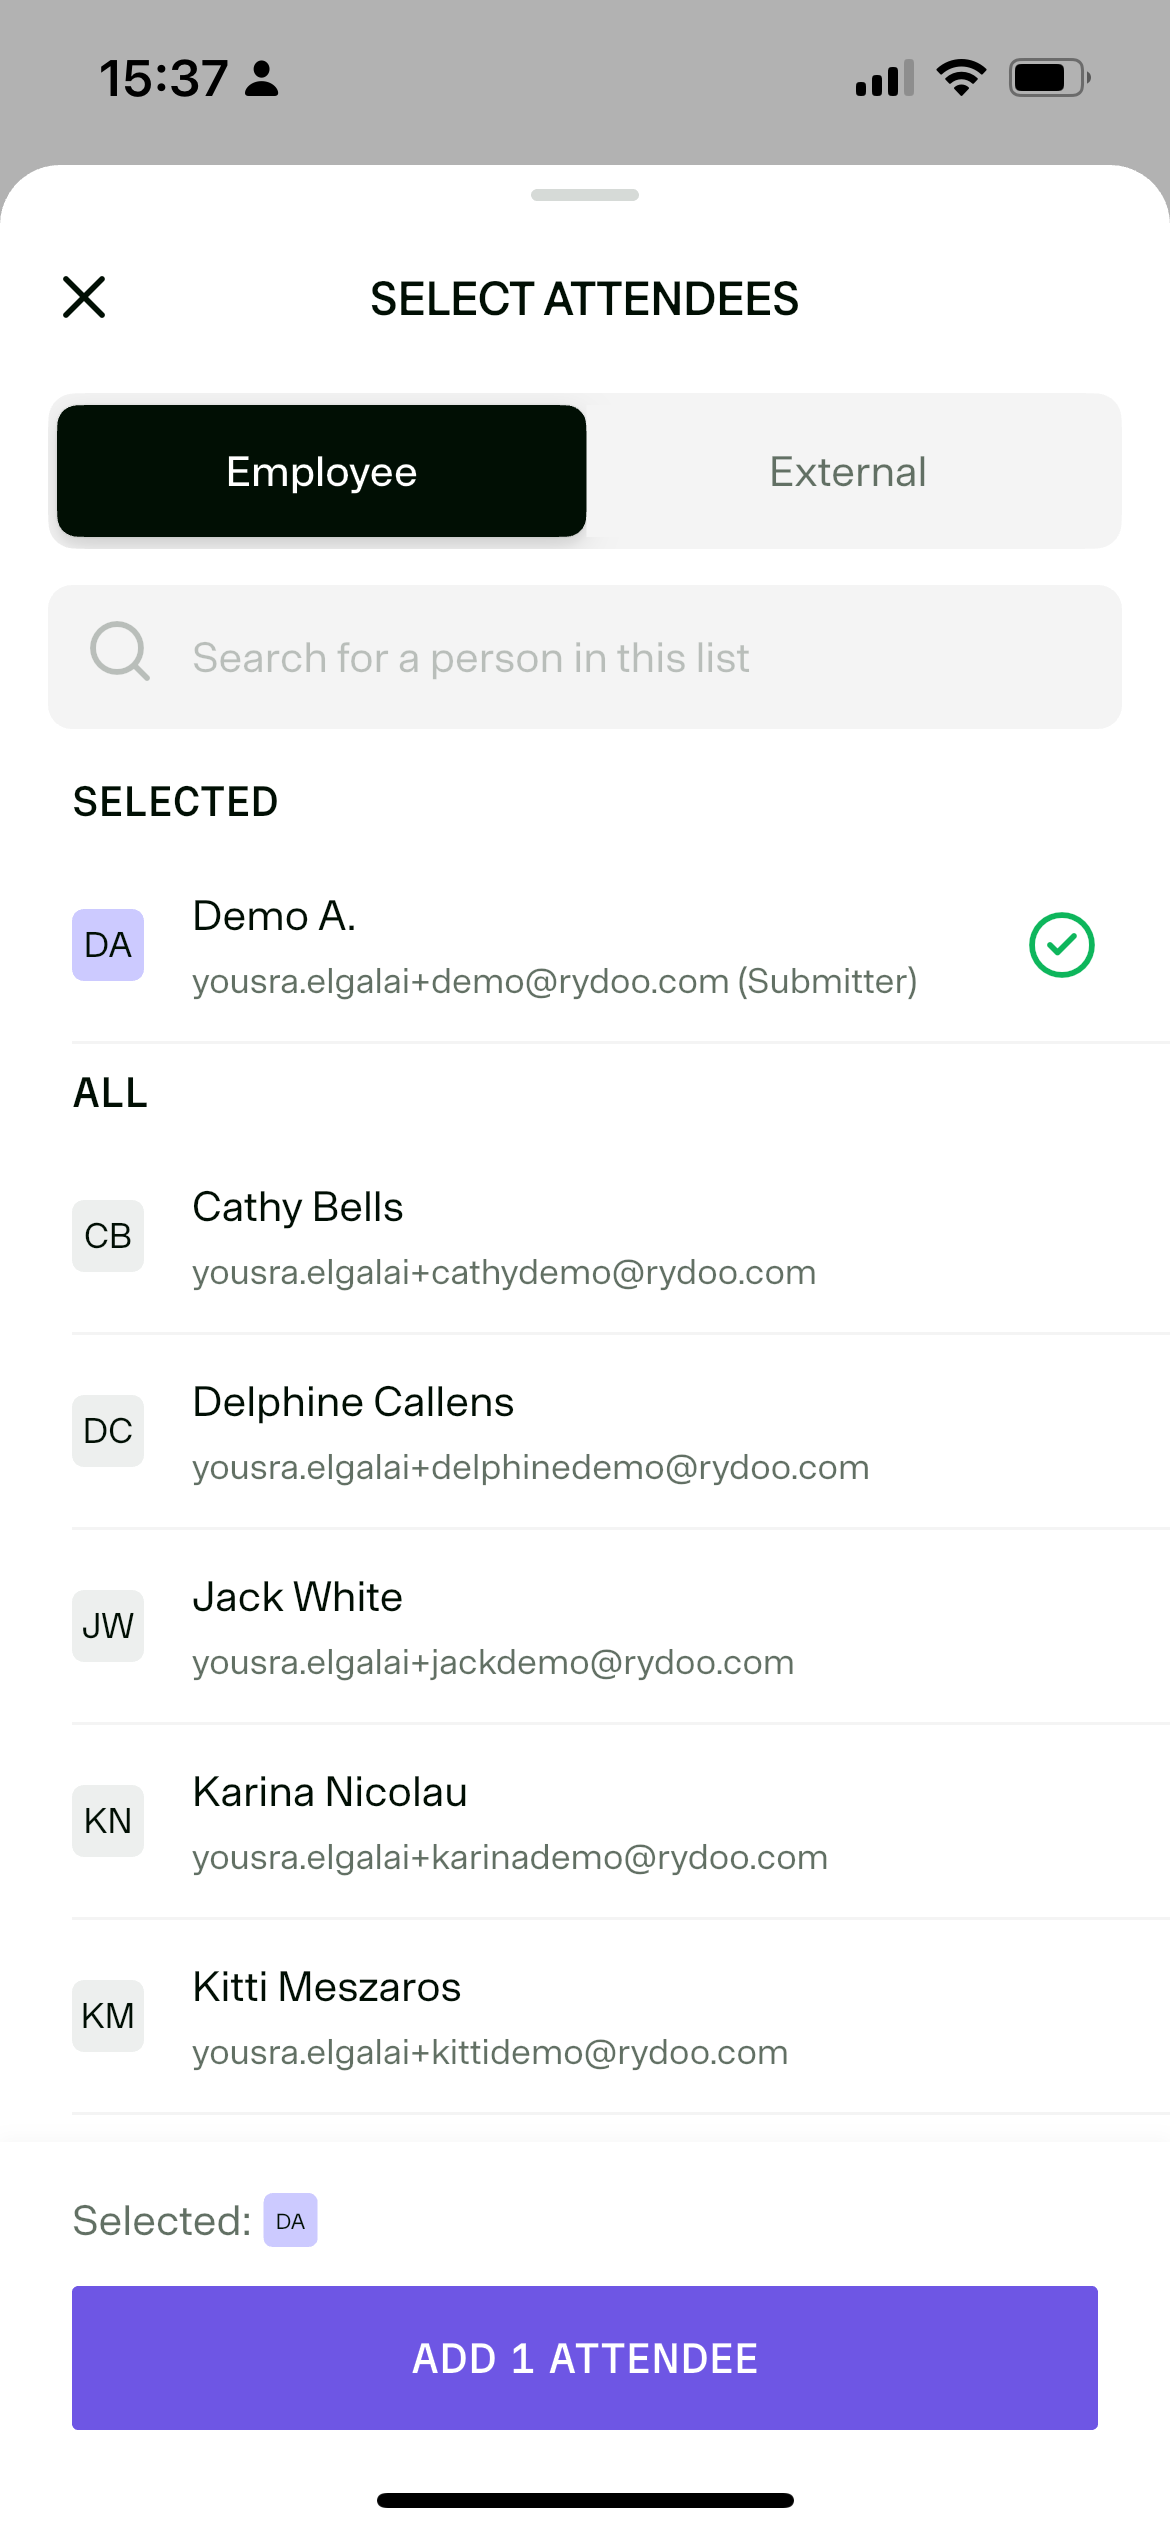Tap the KN avatar badge
Viewport: 1170px width, 2532px height.
point(108,1821)
